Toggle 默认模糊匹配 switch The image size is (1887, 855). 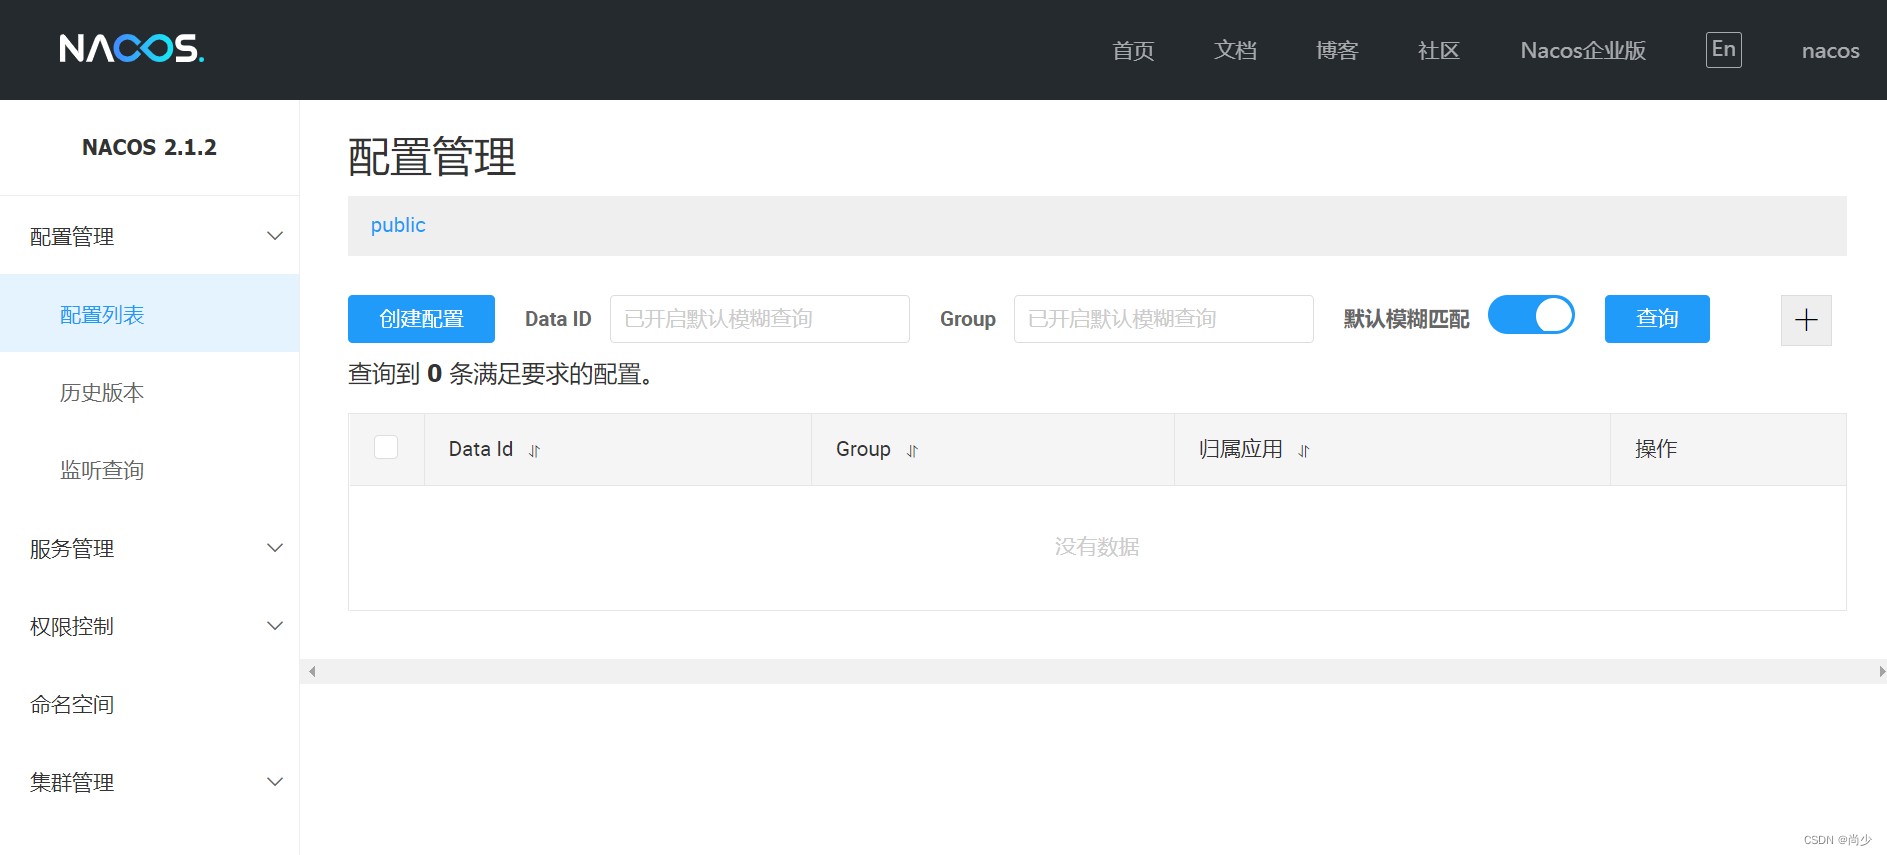pos(1531,315)
